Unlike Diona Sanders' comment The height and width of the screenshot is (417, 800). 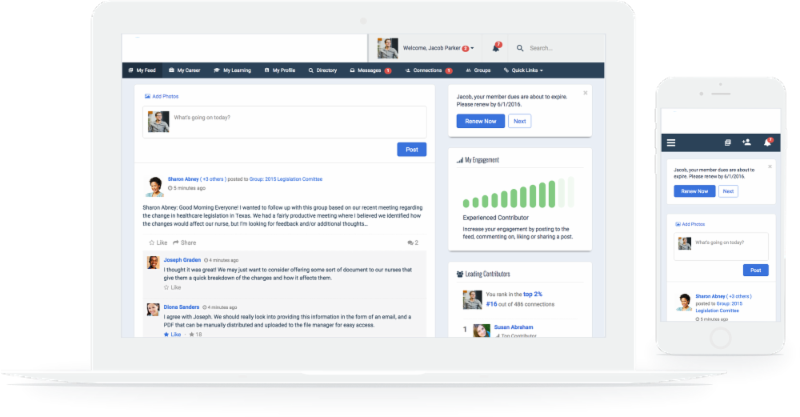pyautogui.click(x=174, y=334)
